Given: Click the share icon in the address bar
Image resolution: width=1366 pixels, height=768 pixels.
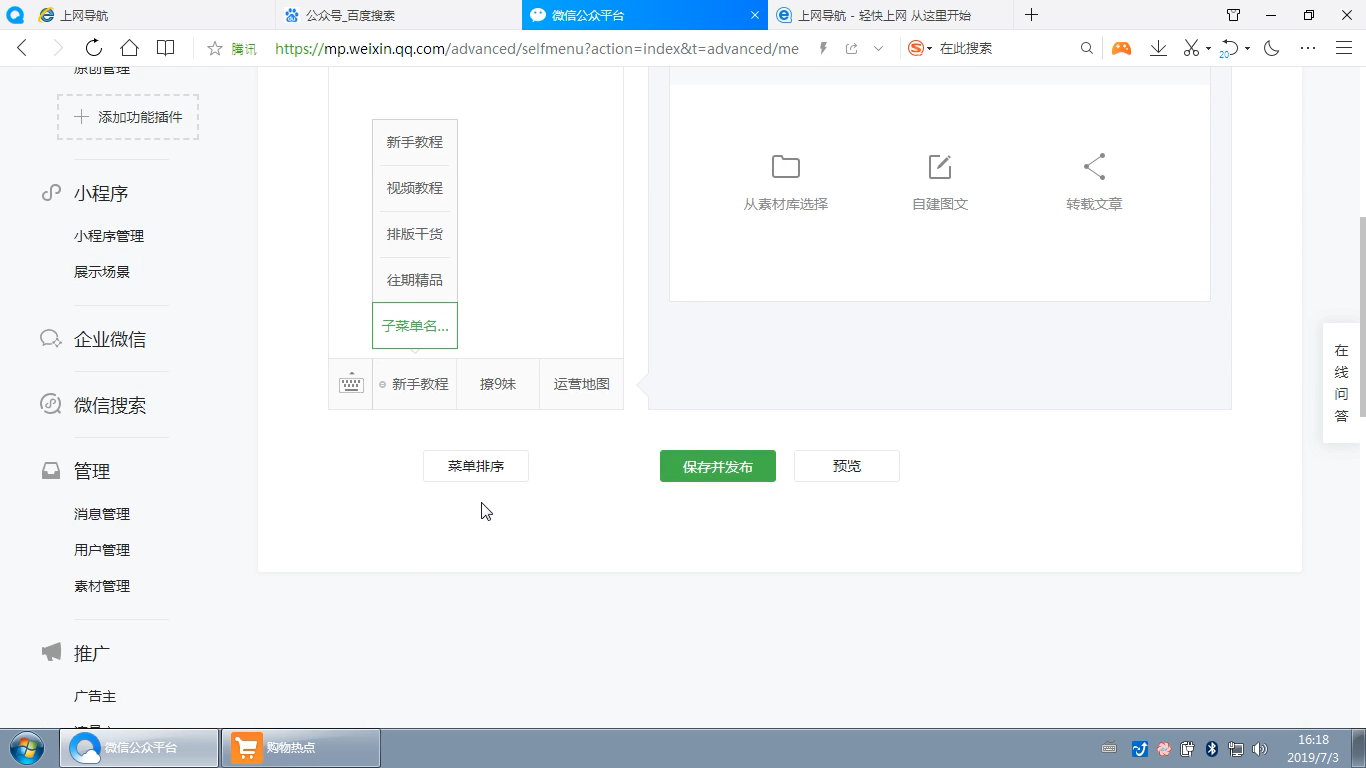Looking at the screenshot, I should tap(851, 48).
